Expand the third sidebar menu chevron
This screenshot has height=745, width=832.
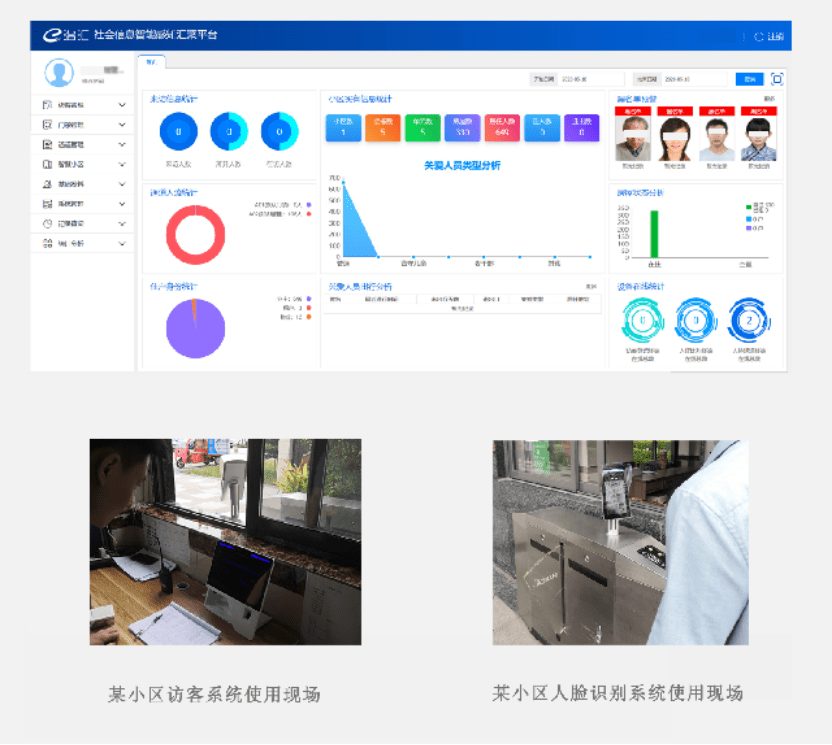click(x=122, y=144)
